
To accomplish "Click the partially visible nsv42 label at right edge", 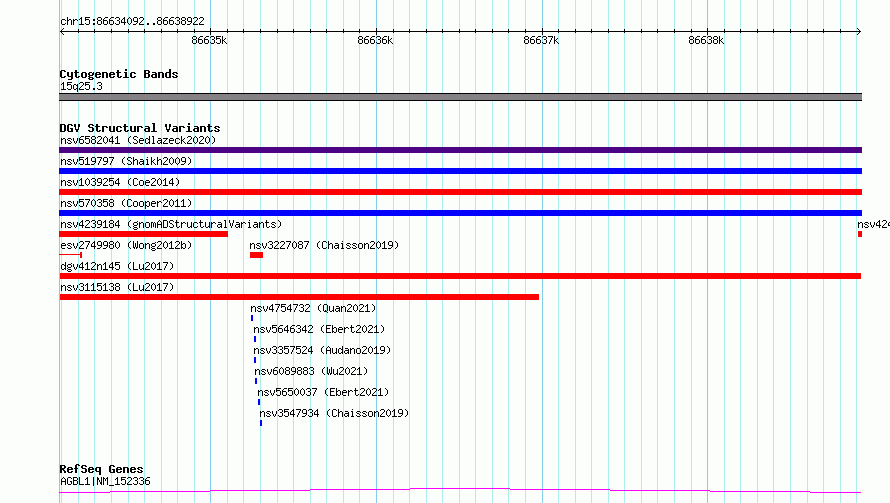I will 874,224.
